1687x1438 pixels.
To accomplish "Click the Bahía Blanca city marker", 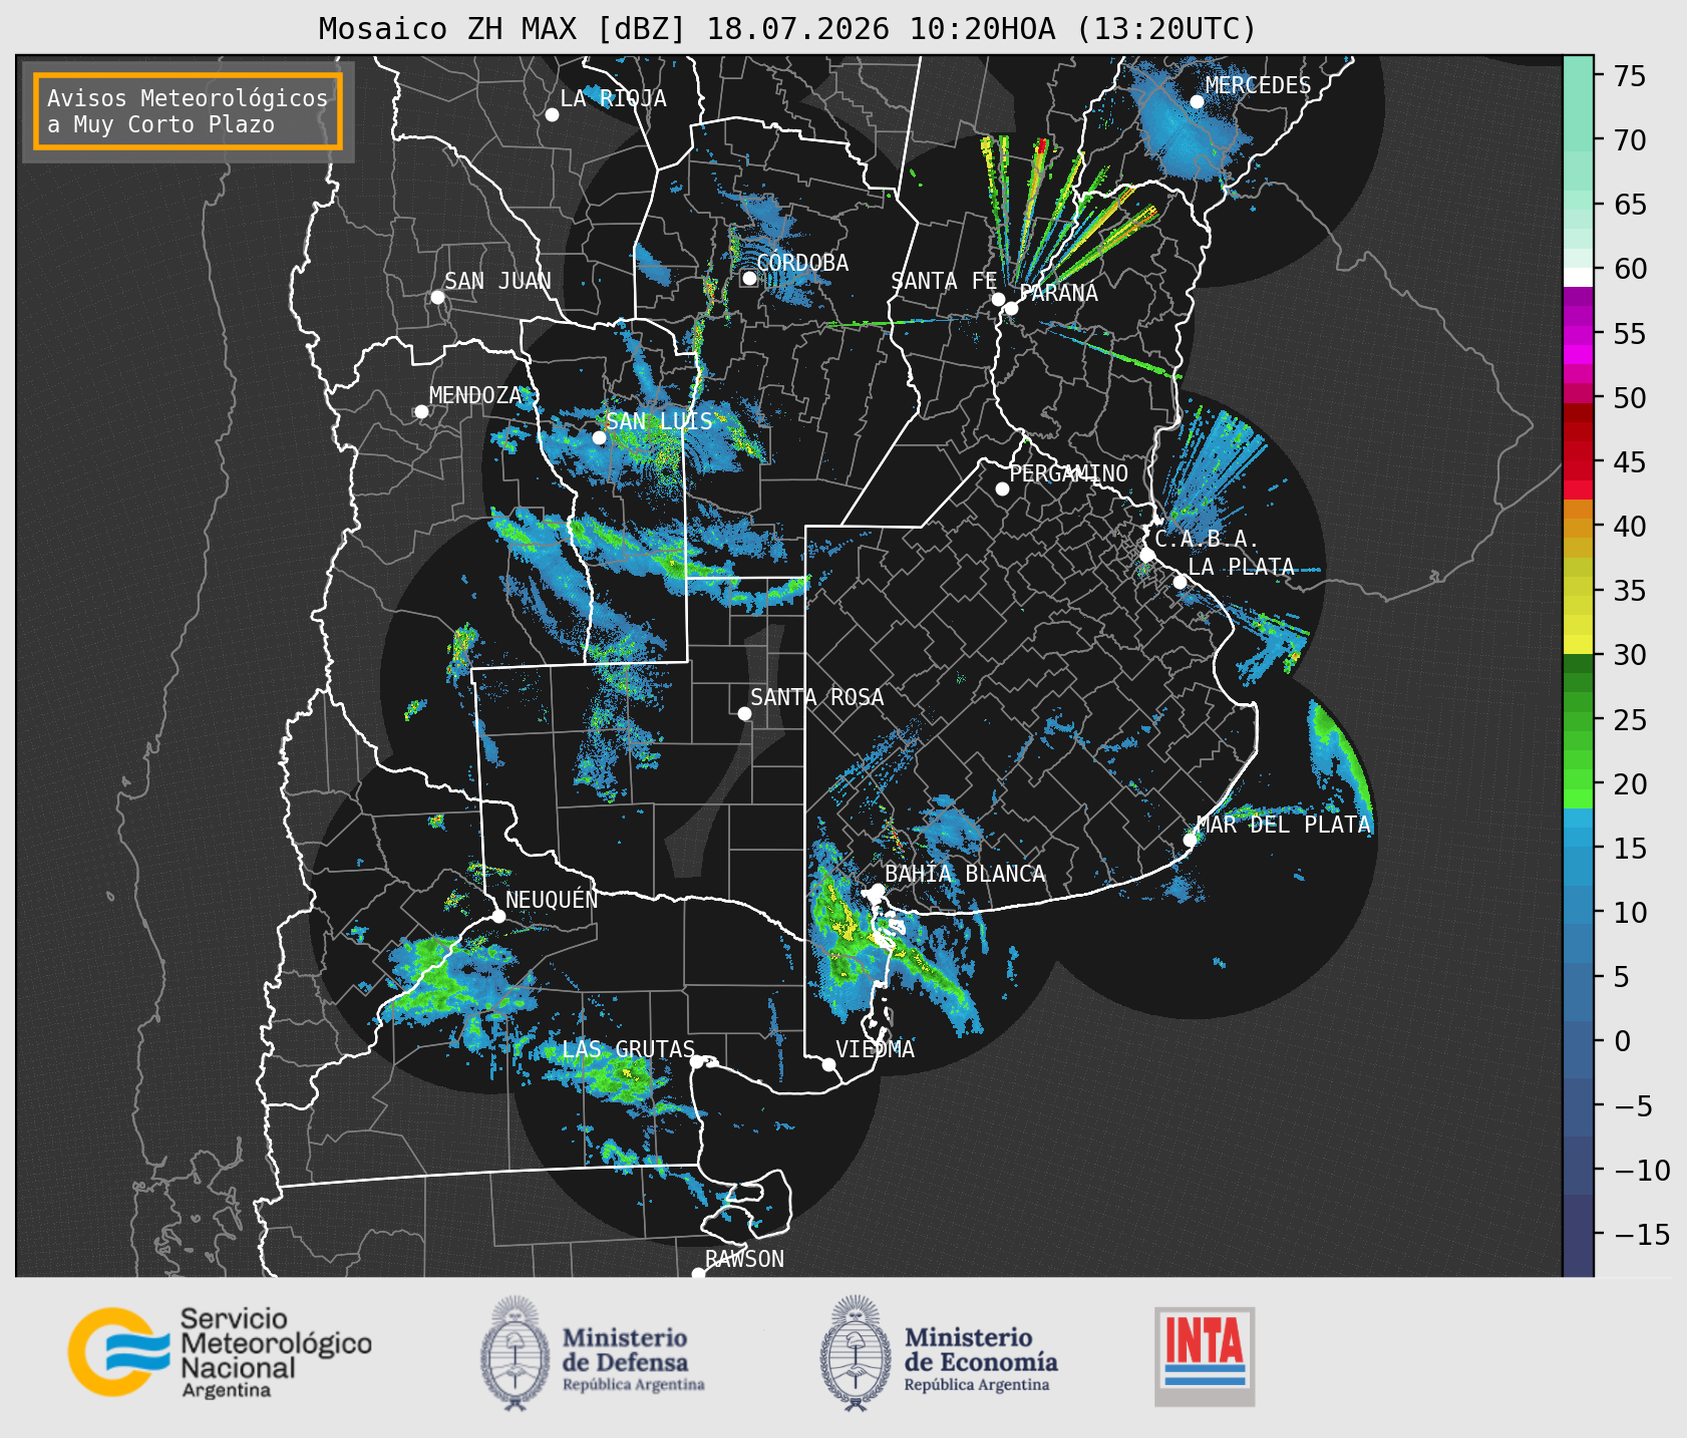I will 877,890.
